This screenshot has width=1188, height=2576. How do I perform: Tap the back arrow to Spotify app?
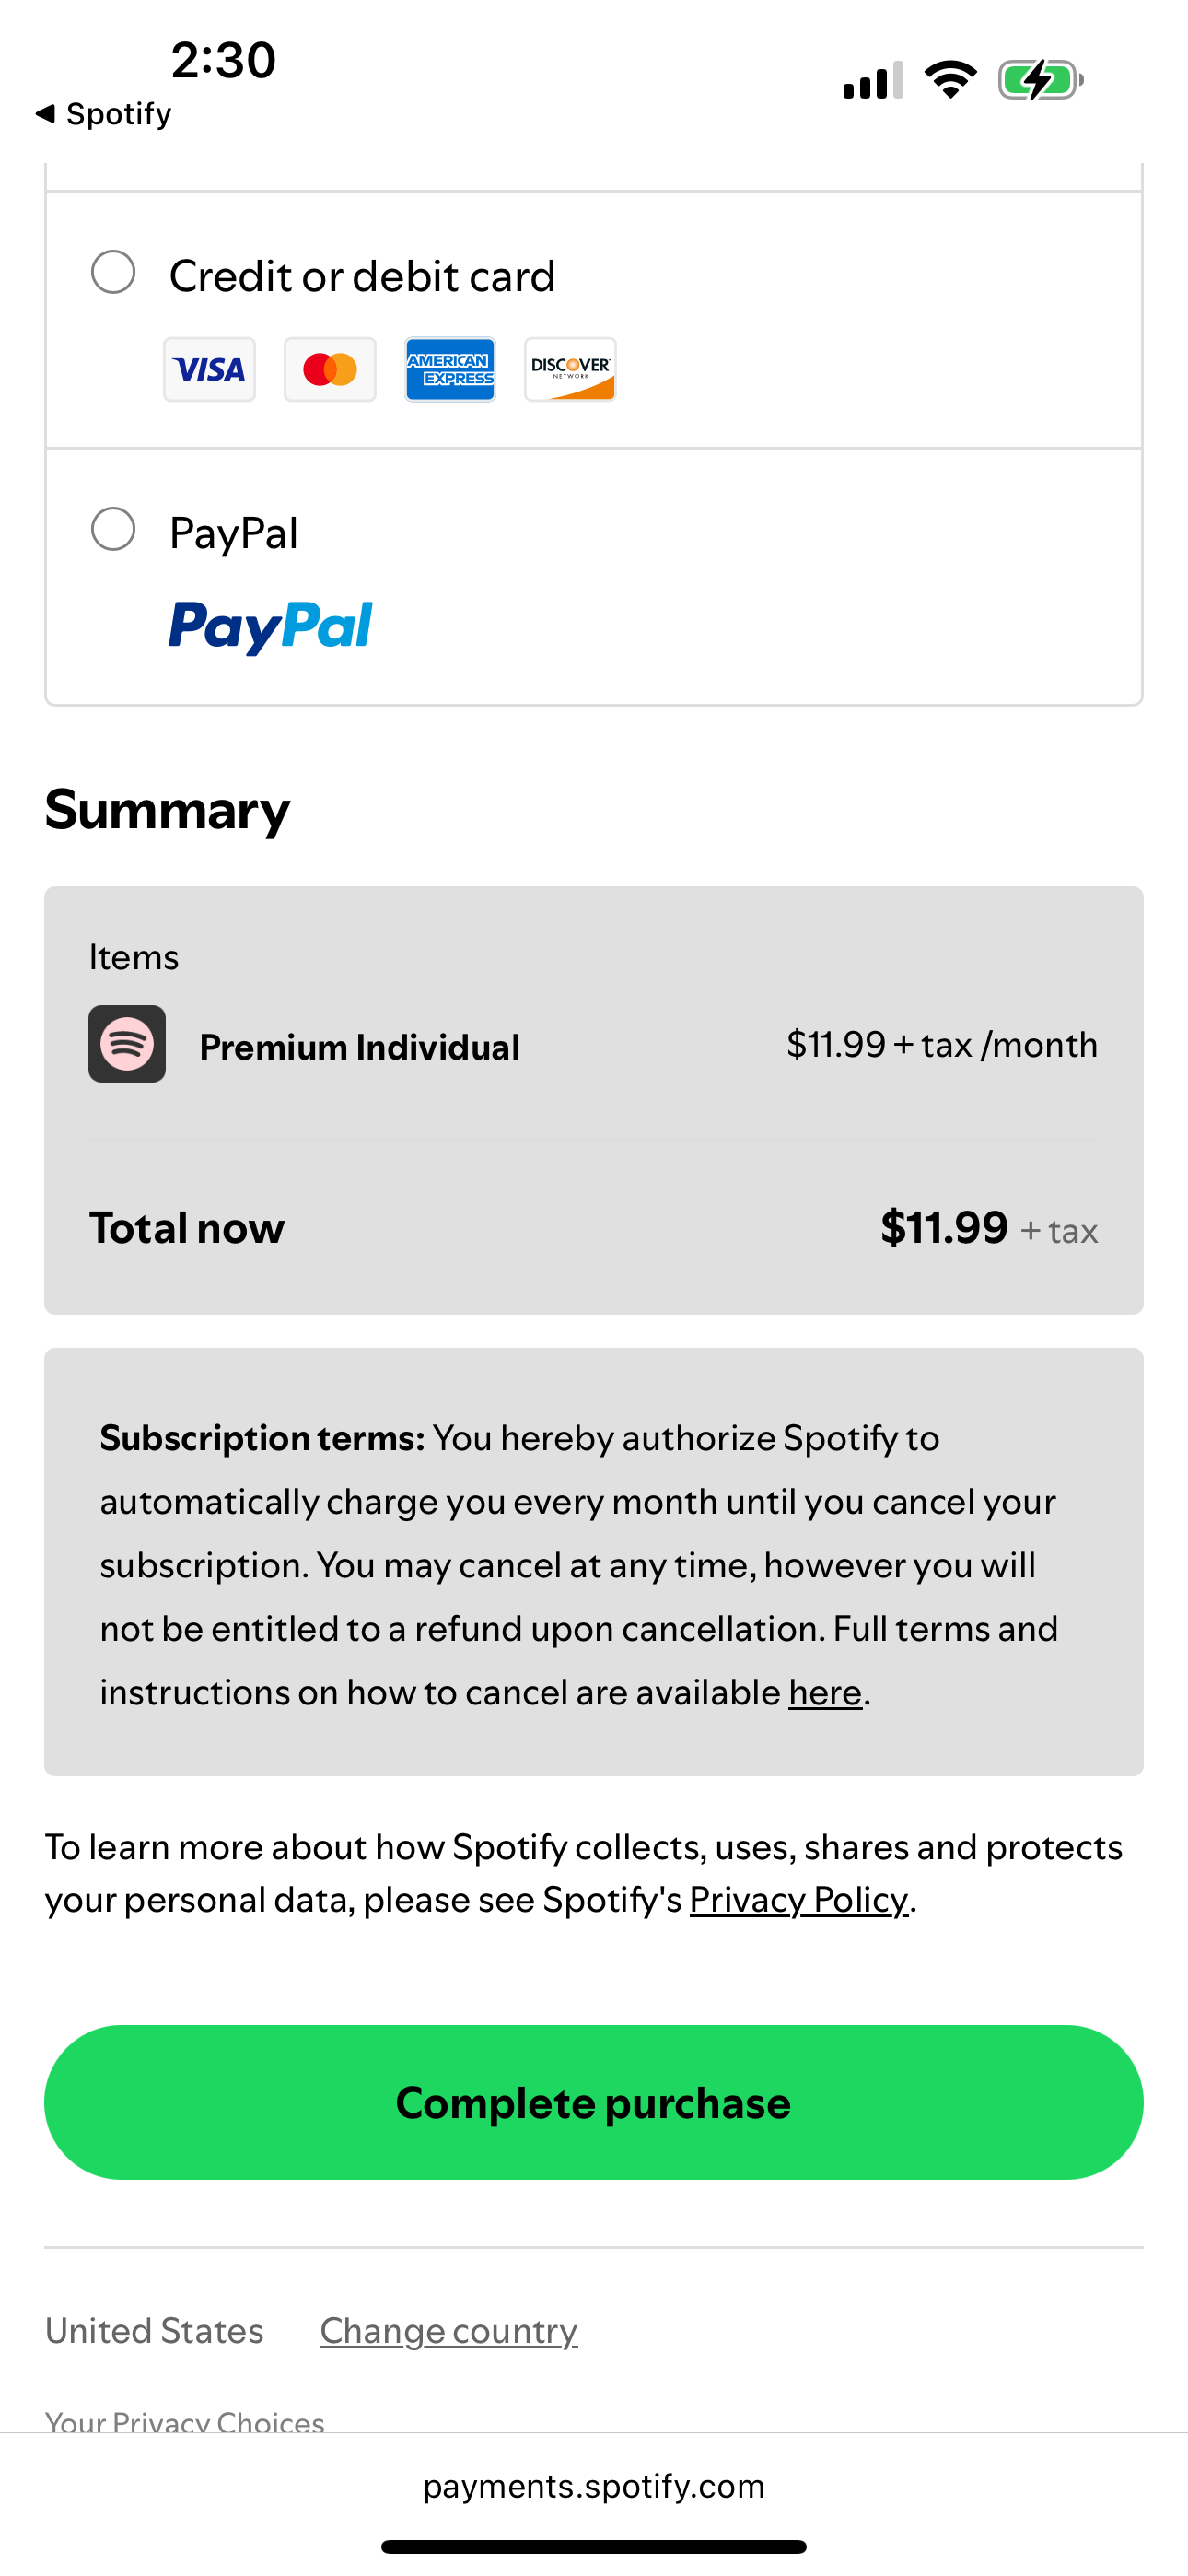46,114
